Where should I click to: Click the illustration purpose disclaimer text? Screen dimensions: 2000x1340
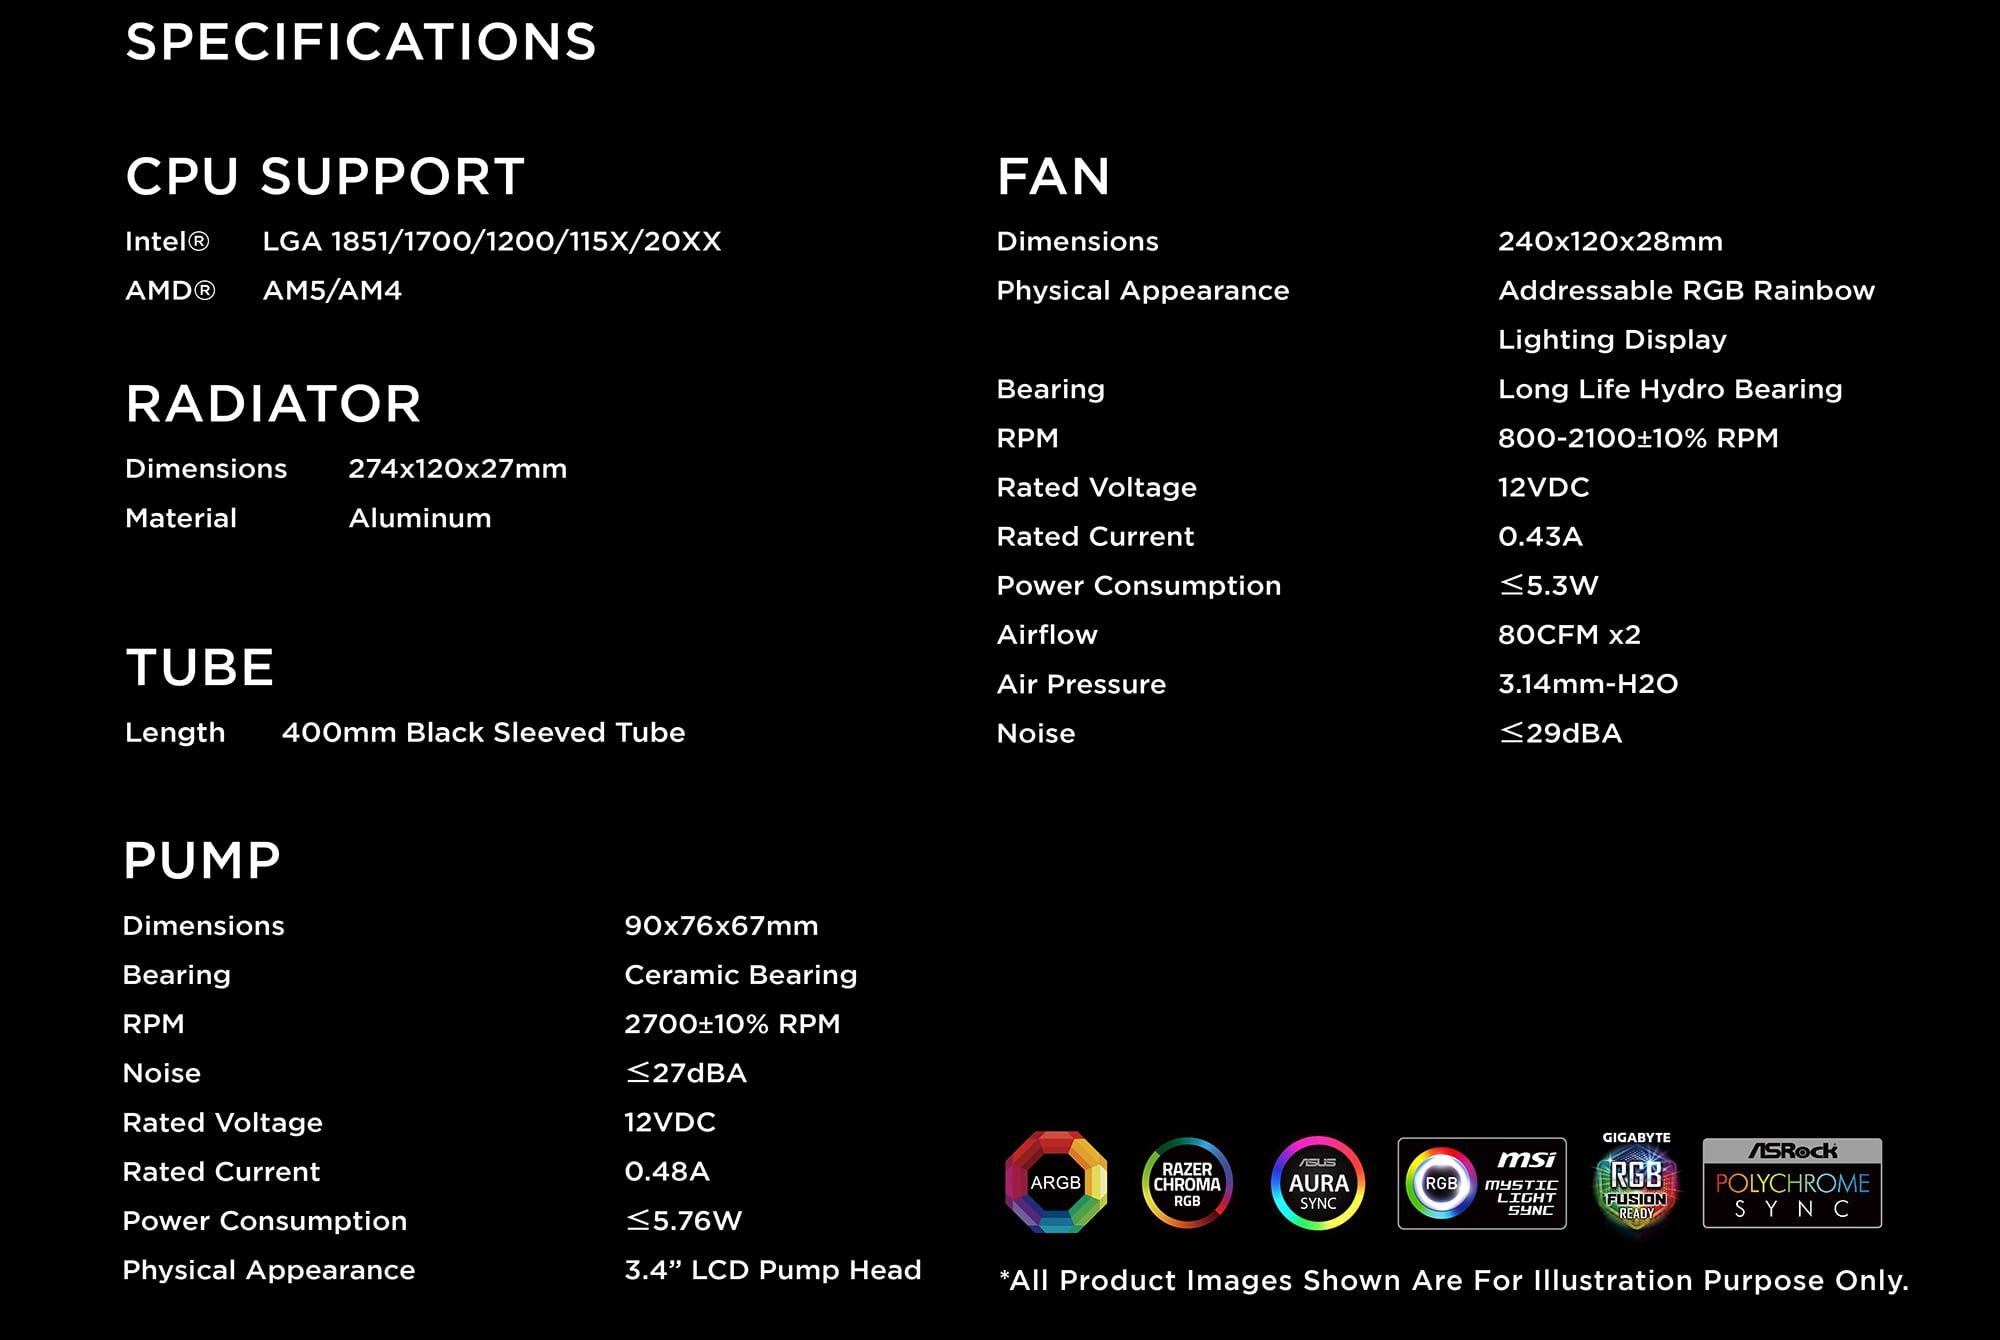click(x=1454, y=1281)
